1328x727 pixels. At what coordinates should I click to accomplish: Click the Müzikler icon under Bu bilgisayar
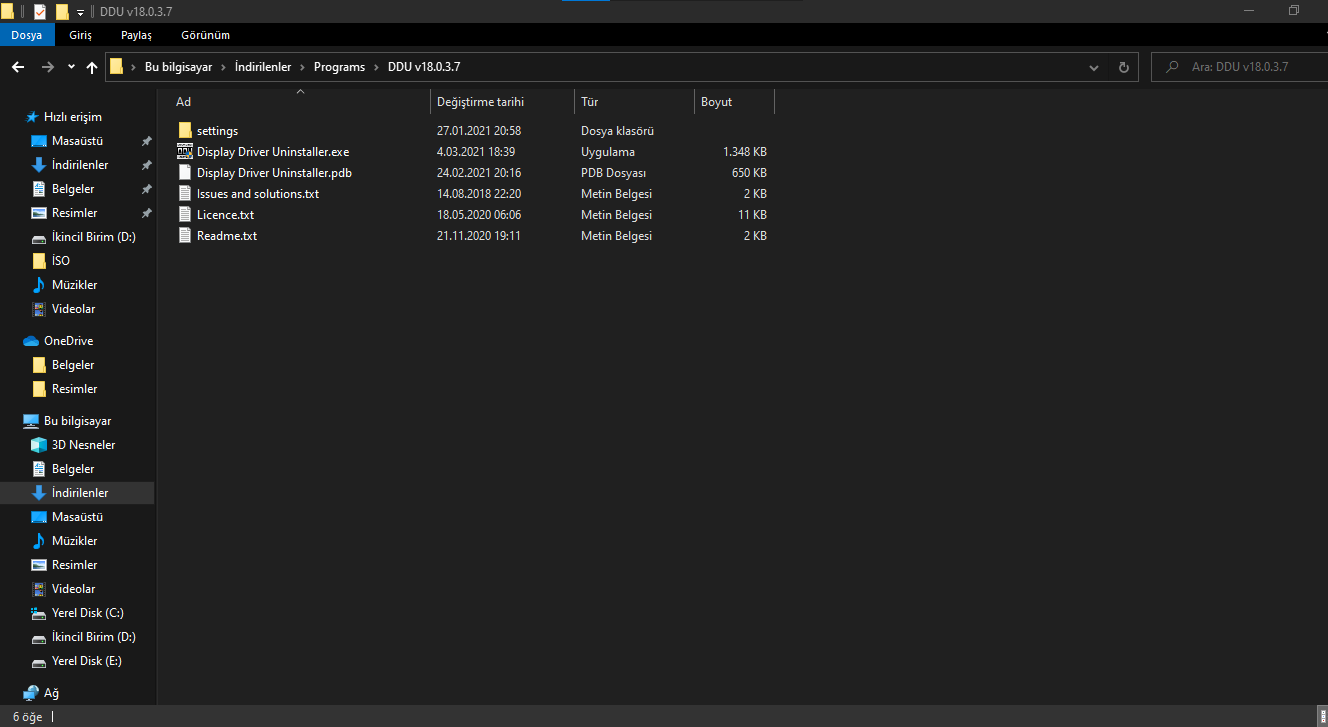coord(39,541)
